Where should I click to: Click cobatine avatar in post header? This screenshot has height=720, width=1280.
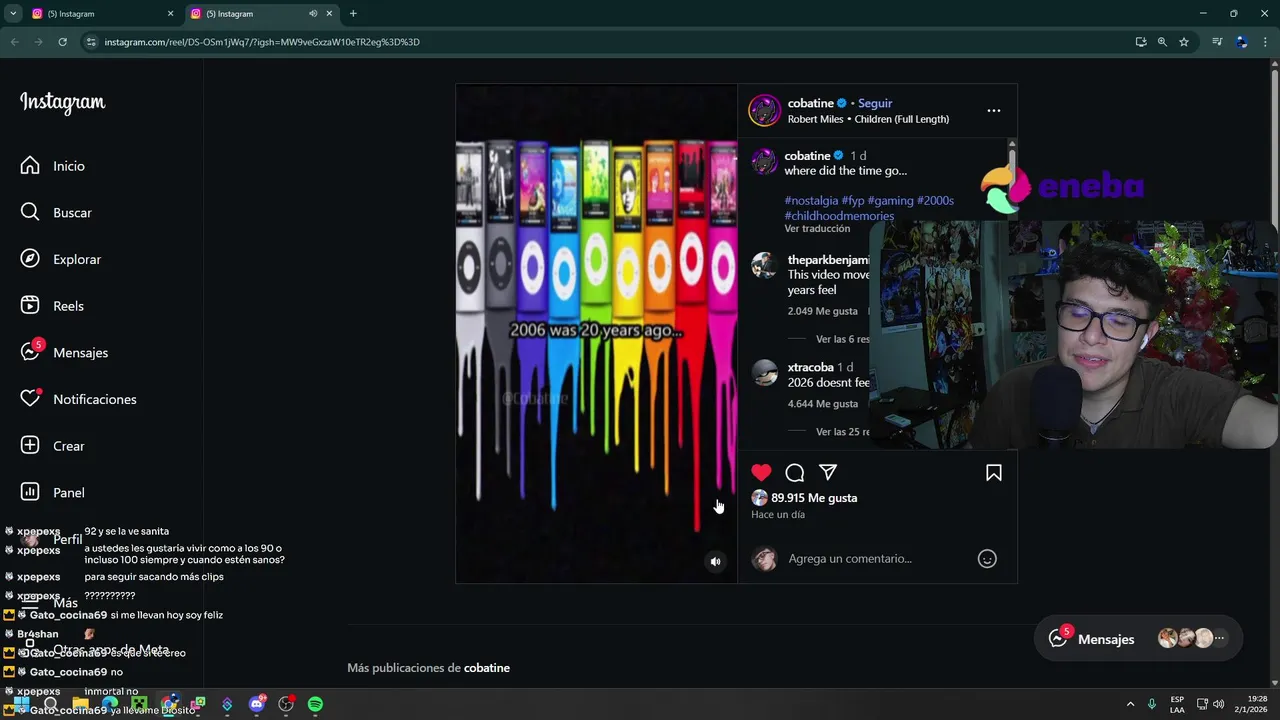point(765,110)
